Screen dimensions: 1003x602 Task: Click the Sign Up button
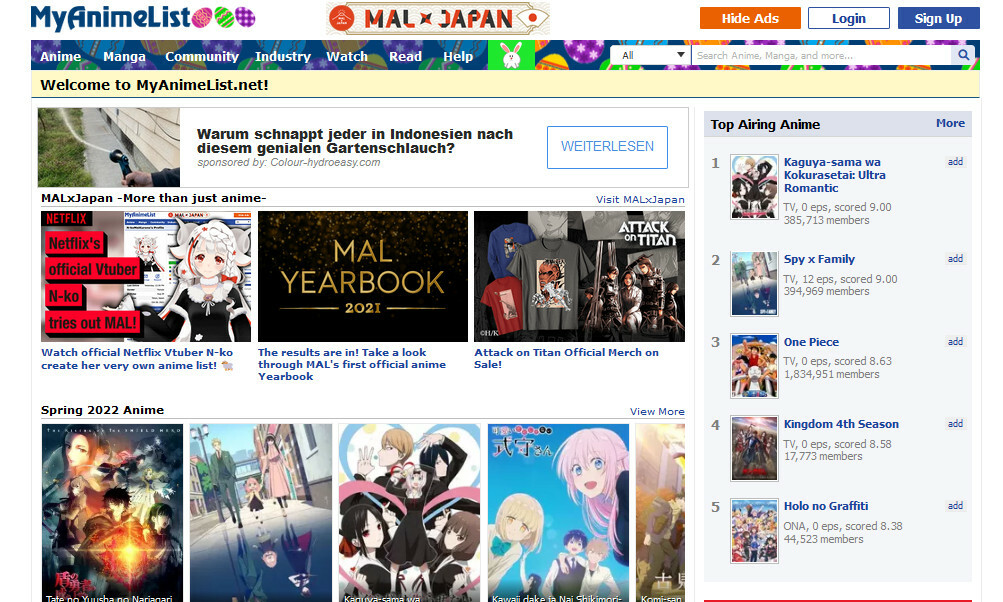click(x=938, y=17)
